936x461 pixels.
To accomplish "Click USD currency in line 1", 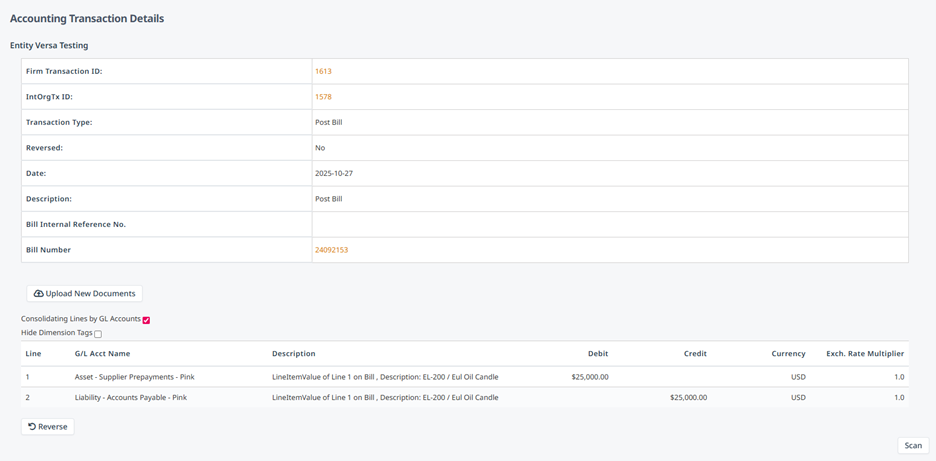I will click(798, 377).
